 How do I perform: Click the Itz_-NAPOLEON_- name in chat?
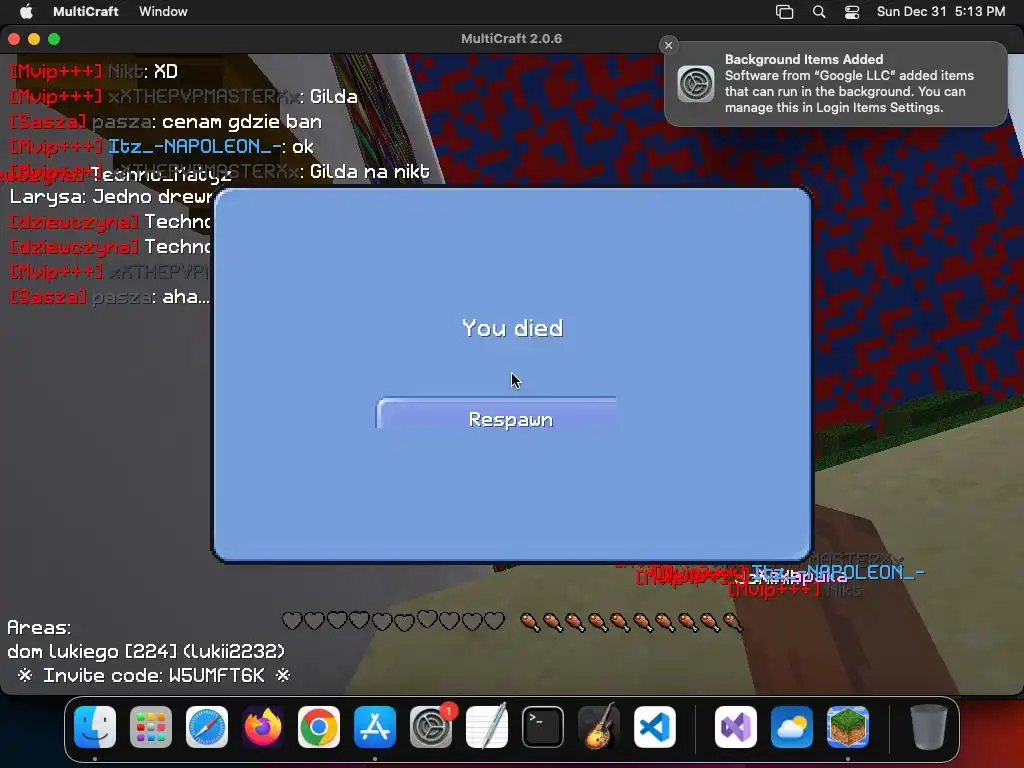pyautogui.click(x=195, y=147)
